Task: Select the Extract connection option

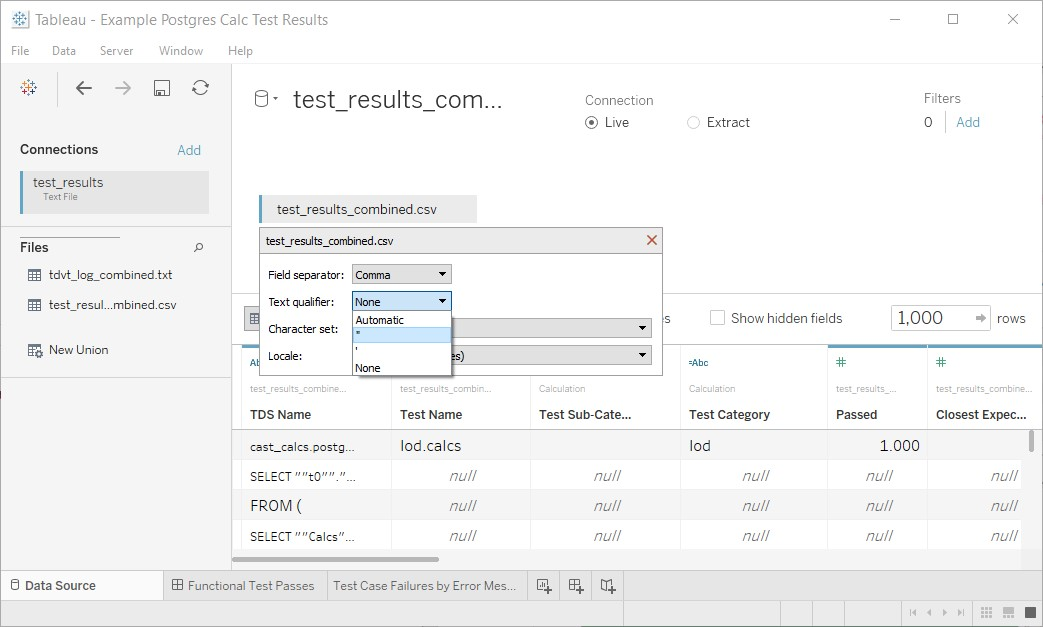Action: (x=694, y=123)
